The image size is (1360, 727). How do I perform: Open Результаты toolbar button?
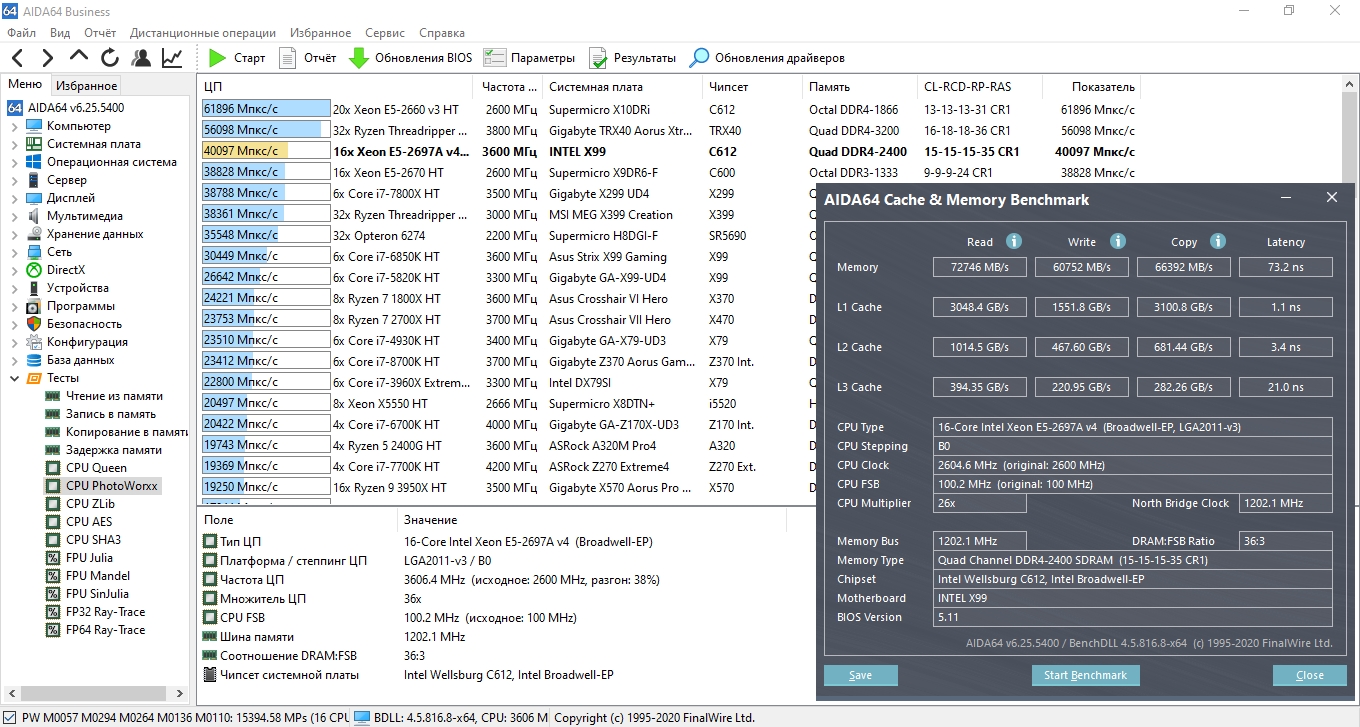pos(632,58)
